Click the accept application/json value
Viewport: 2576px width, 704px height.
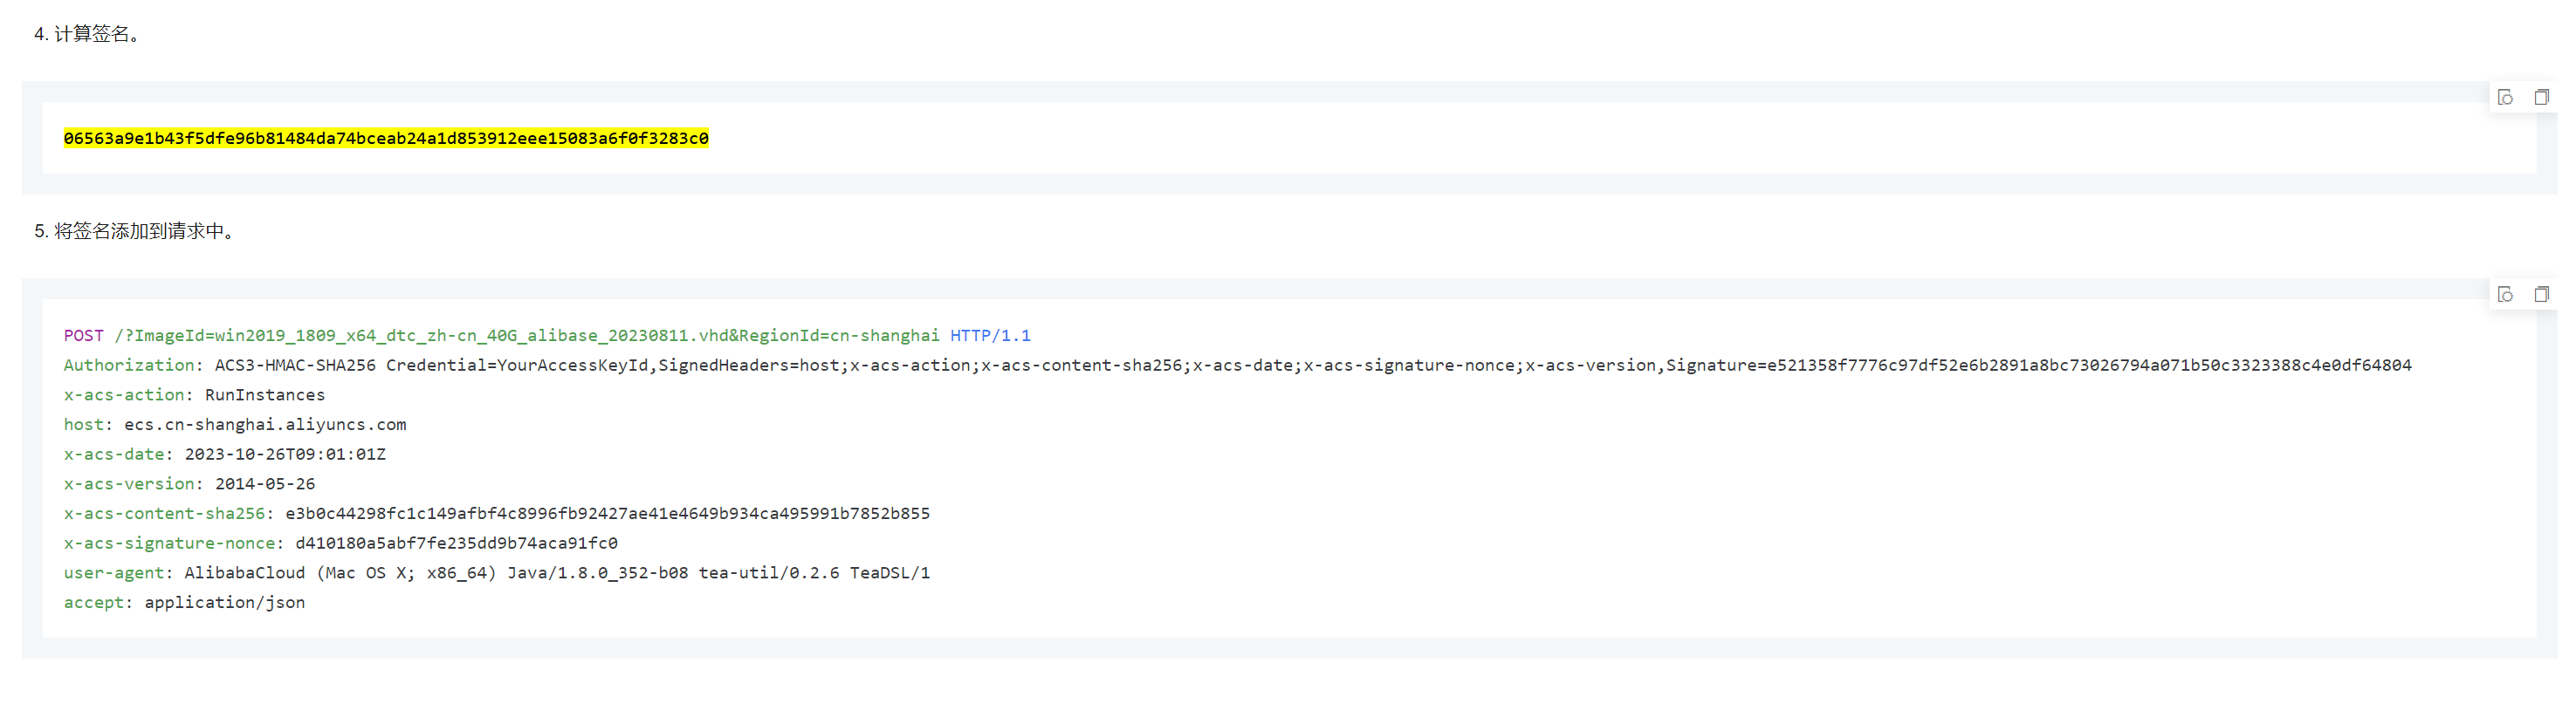pos(225,603)
